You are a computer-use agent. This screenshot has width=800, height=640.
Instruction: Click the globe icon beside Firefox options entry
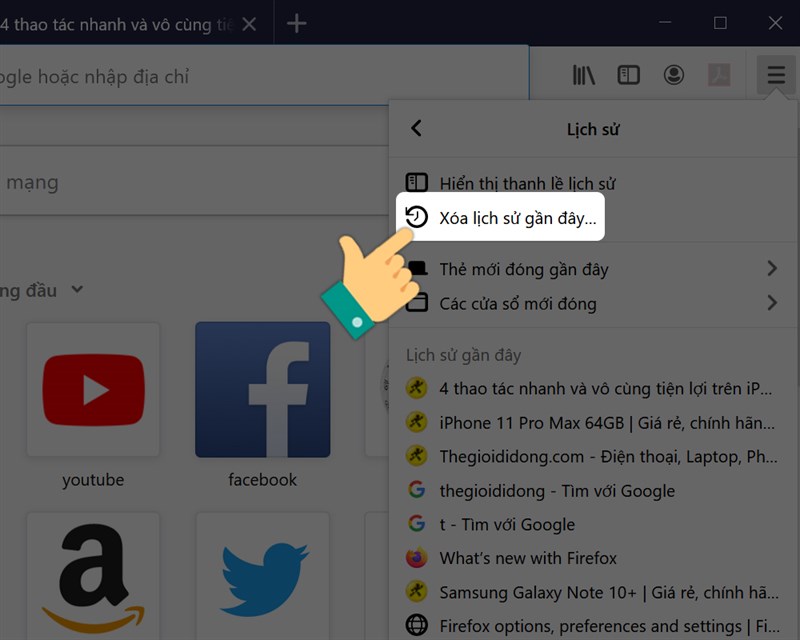[x=417, y=625]
